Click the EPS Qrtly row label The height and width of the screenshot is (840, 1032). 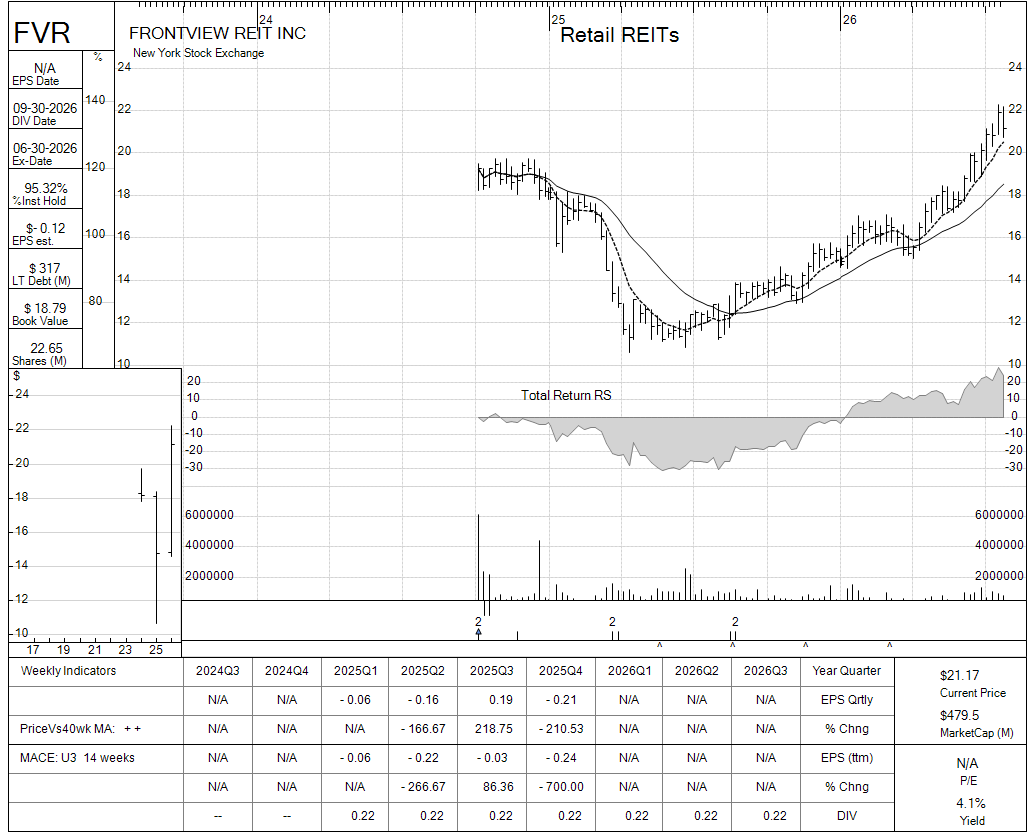[847, 700]
